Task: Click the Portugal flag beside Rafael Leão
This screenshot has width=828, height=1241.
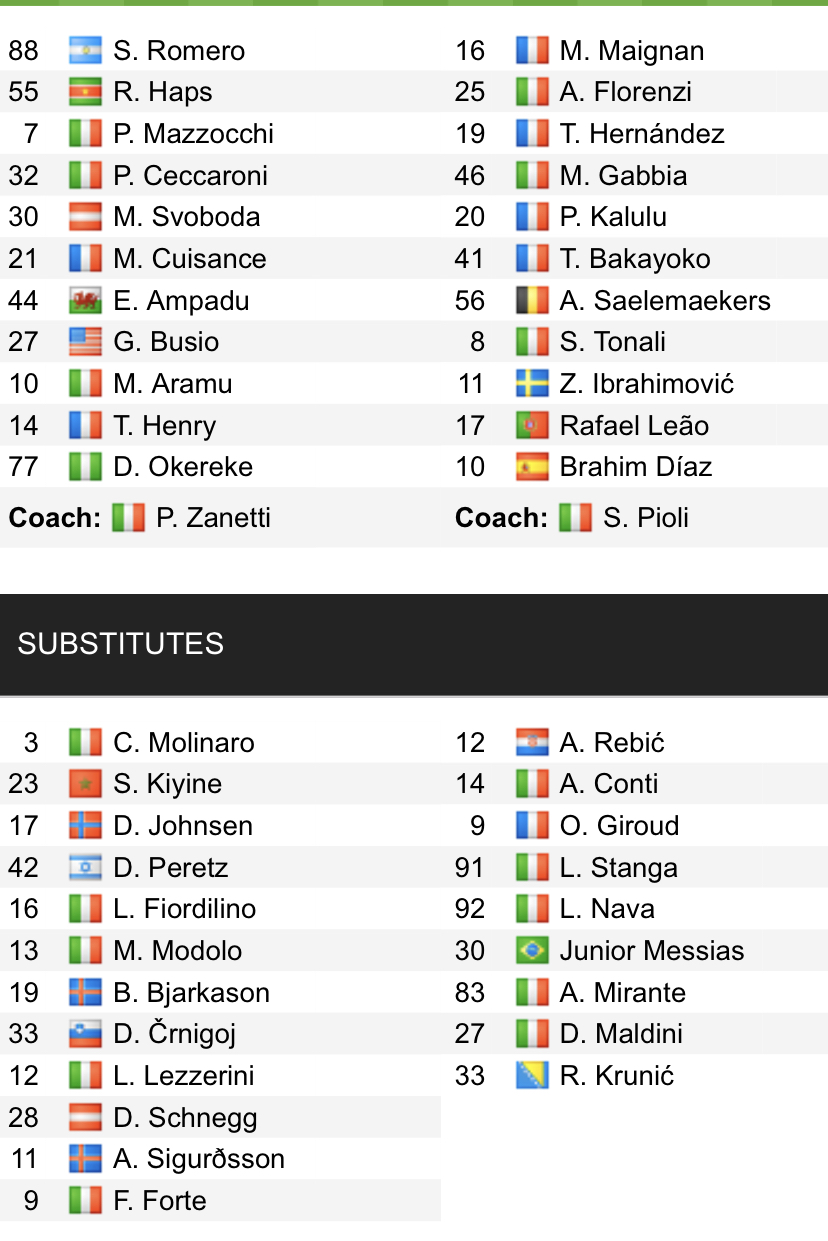Action: (x=532, y=425)
